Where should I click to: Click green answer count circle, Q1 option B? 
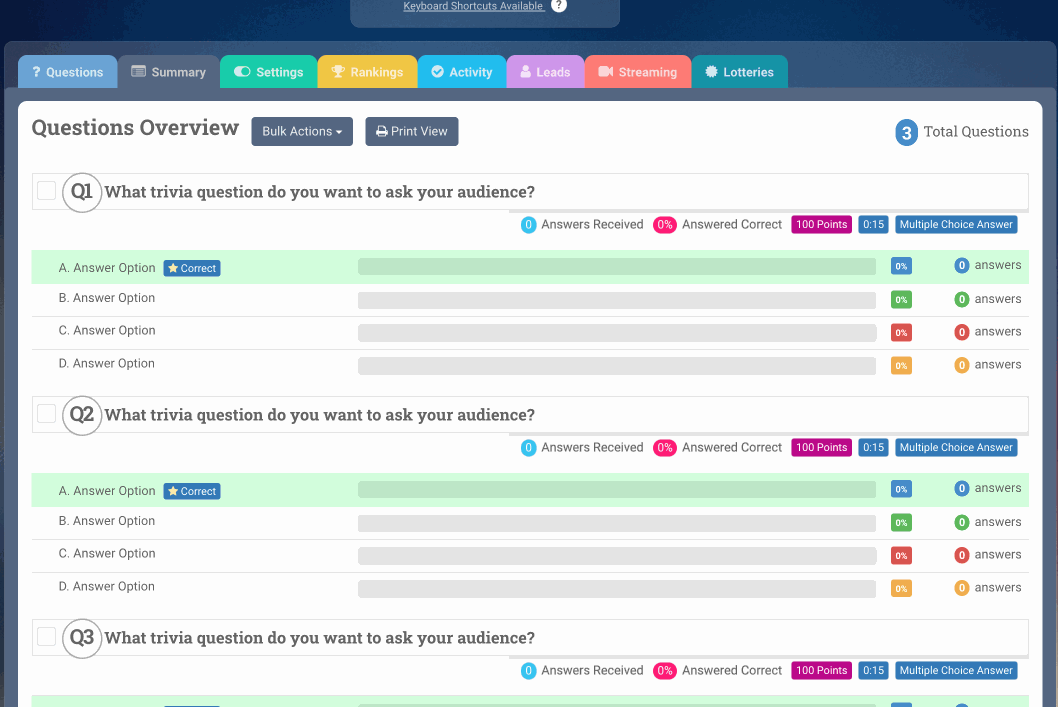(962, 299)
